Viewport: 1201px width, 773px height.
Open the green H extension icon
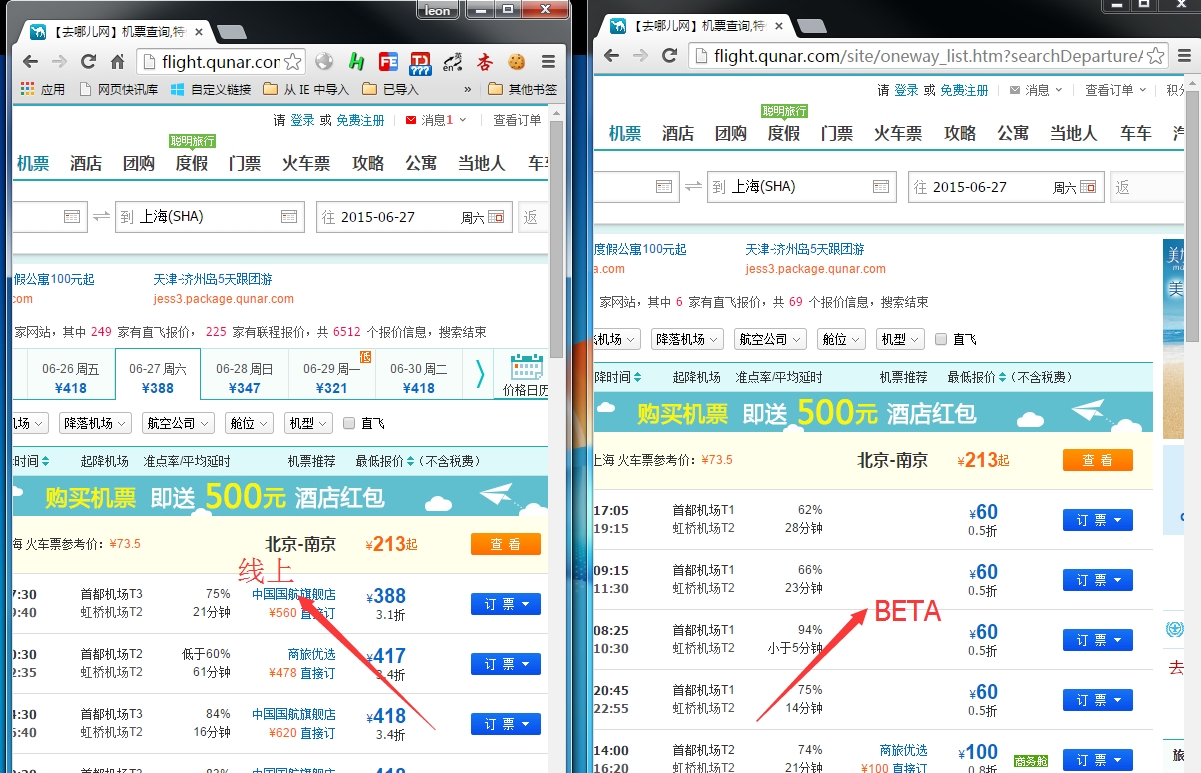point(356,62)
